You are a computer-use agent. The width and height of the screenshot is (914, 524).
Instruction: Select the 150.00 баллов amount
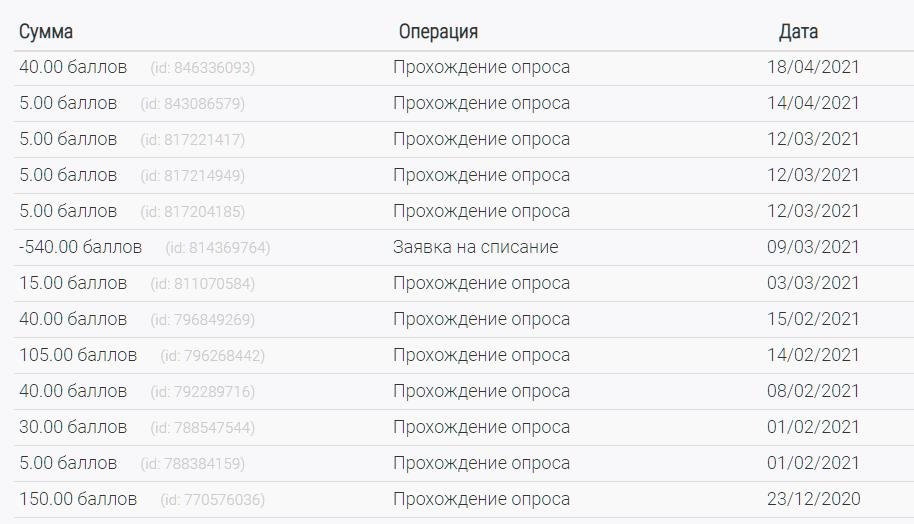[x=78, y=499]
